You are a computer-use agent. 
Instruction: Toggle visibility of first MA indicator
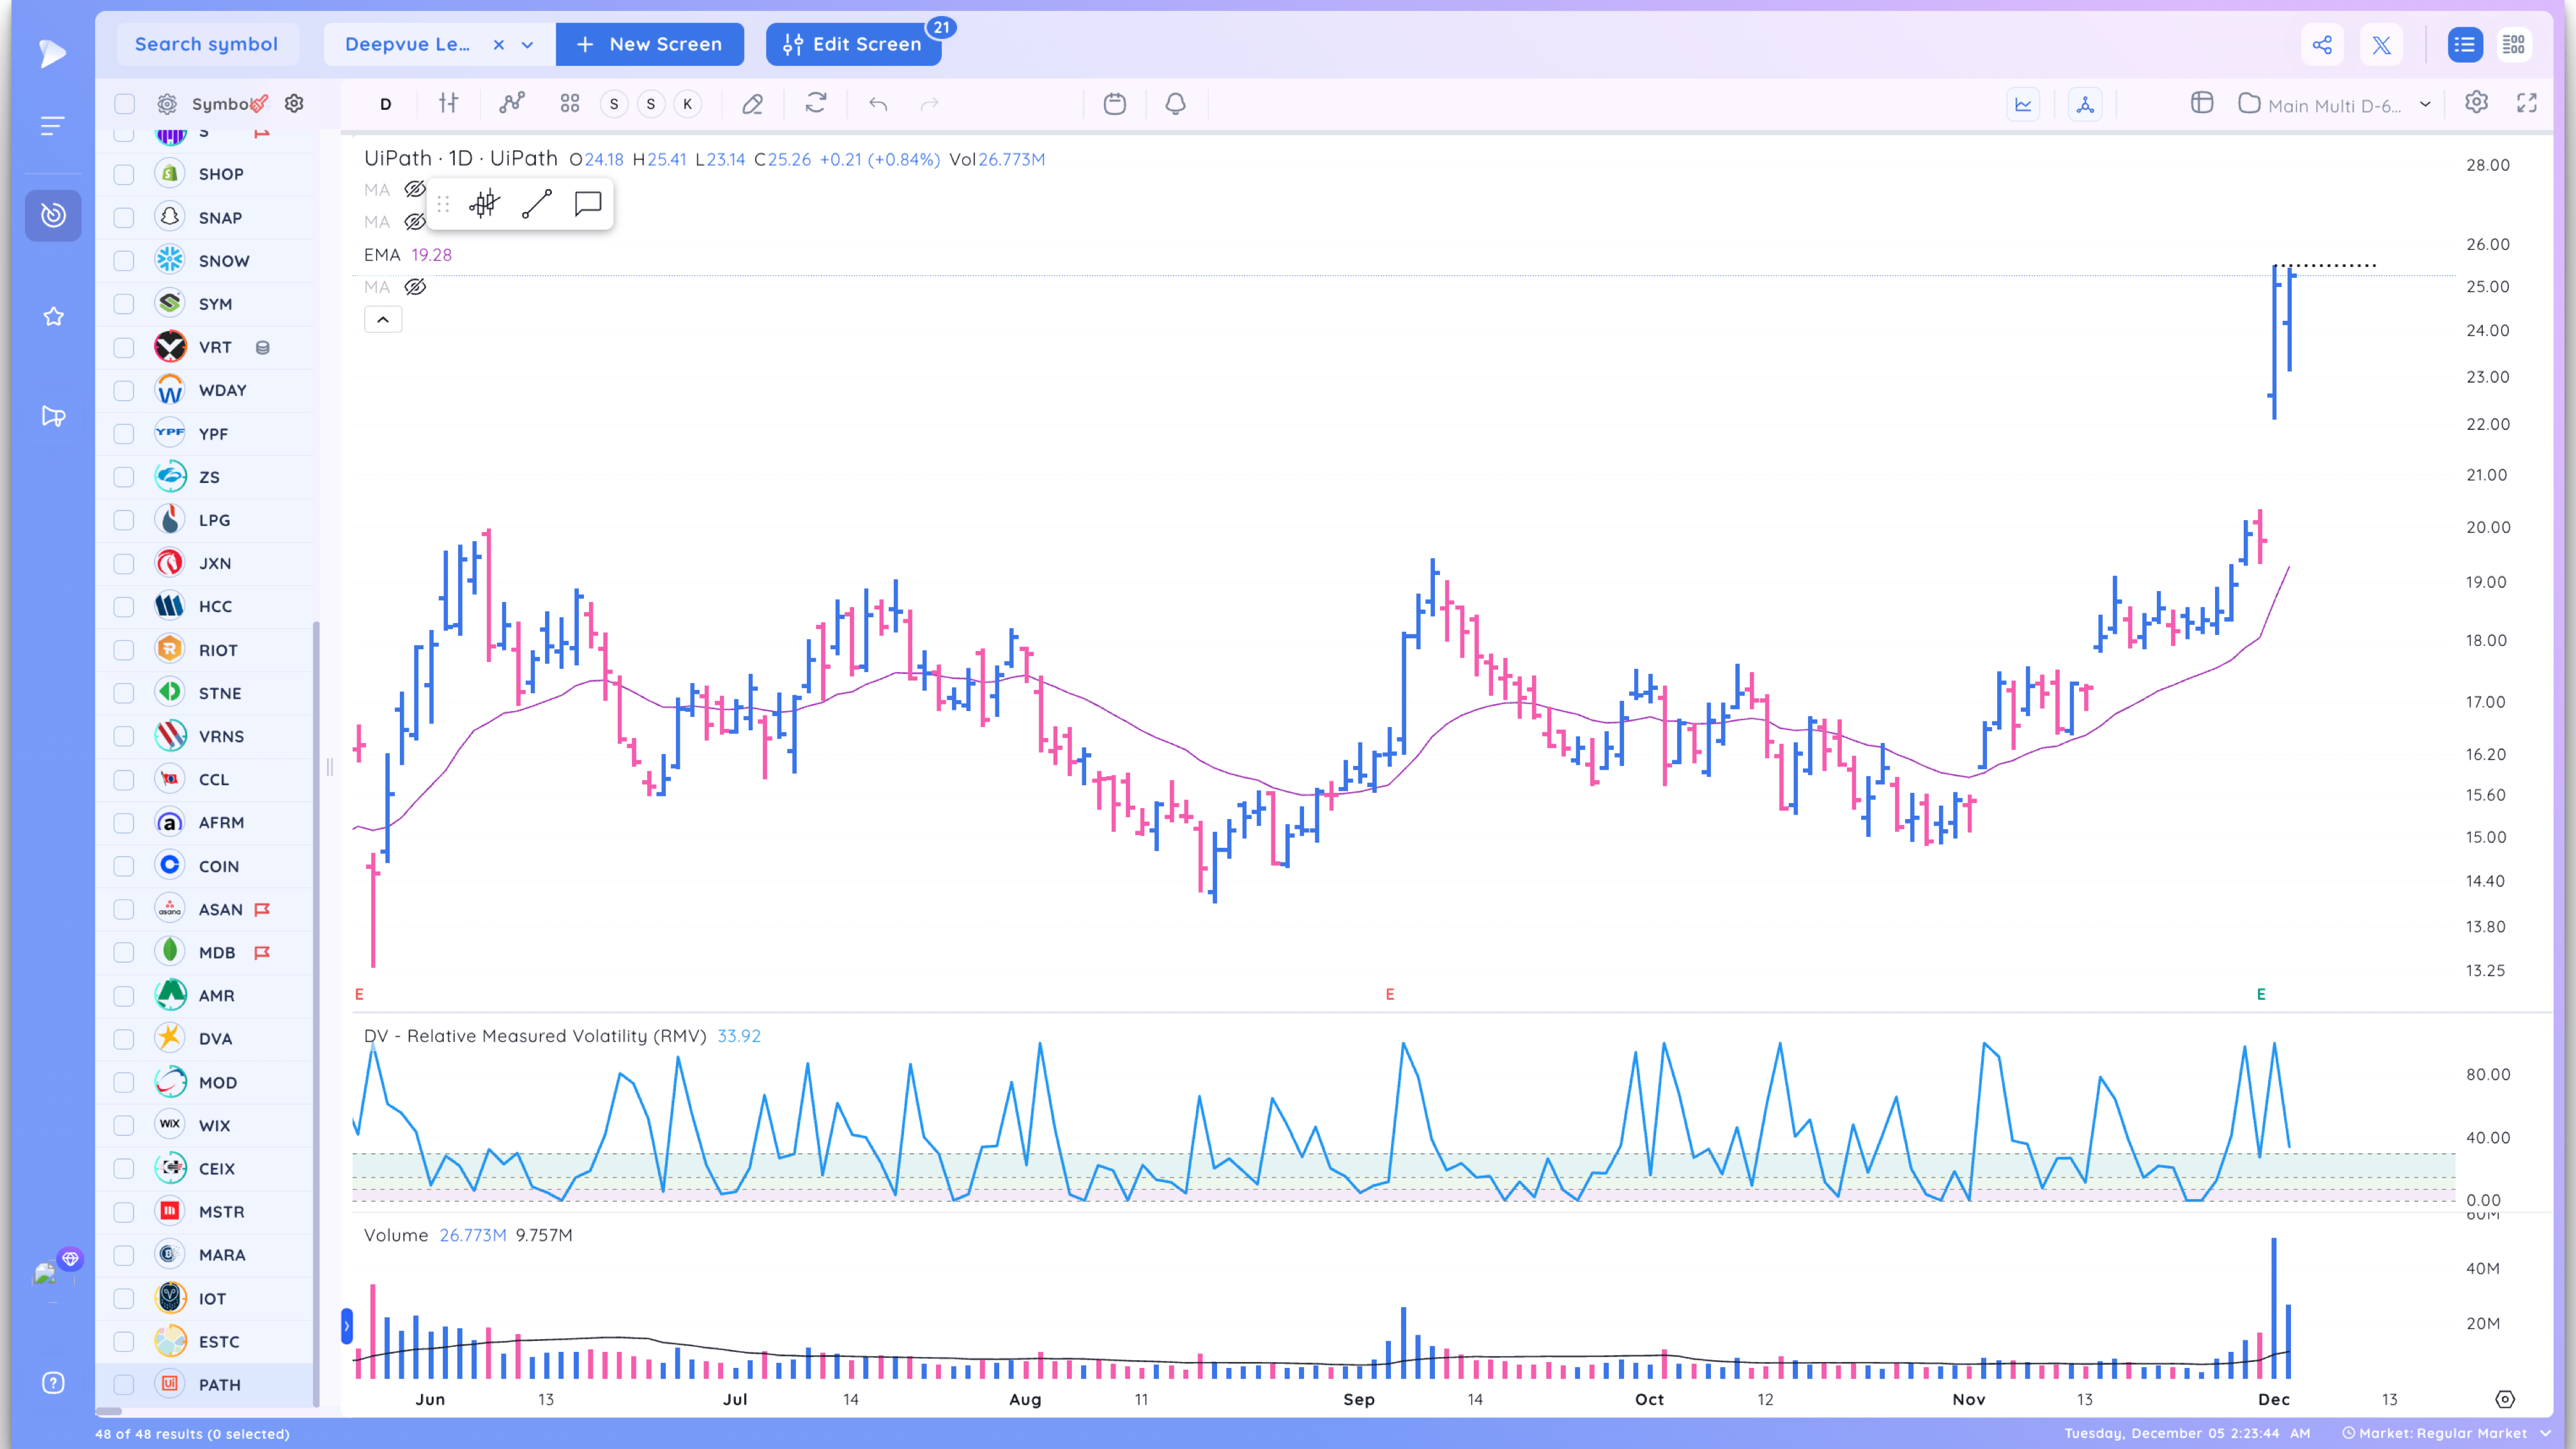(x=415, y=189)
